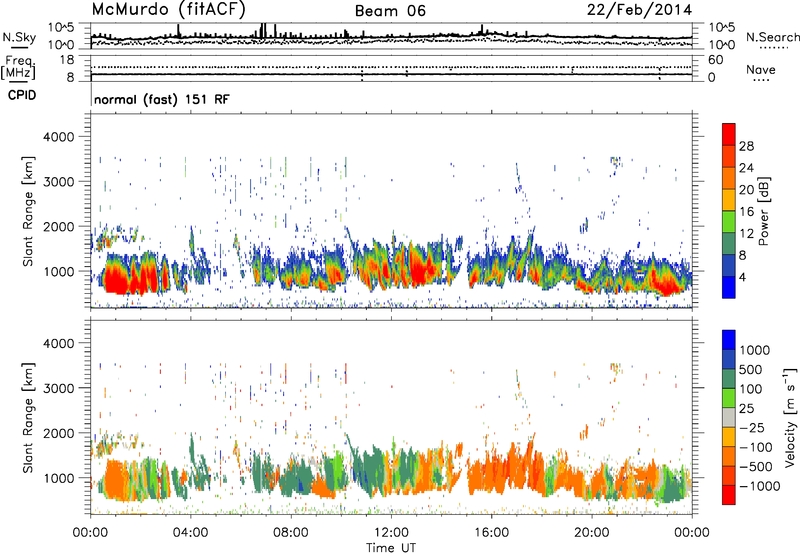800x554 pixels.
Task: Click the orange velocity patch near 16:30 UT
Action: pyautogui.click(x=505, y=469)
